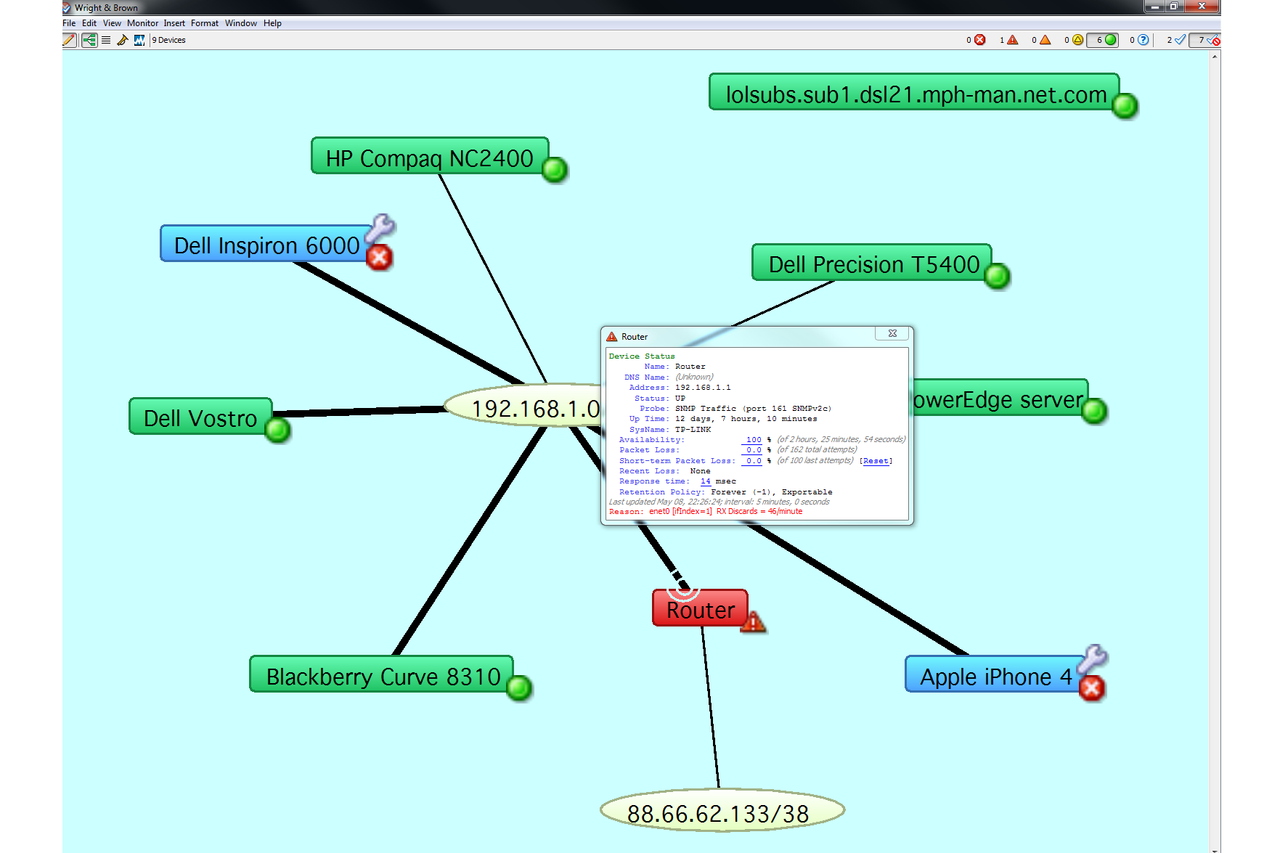Select the Dell Precision T5400 device
This screenshot has width=1280, height=853.
(872, 264)
